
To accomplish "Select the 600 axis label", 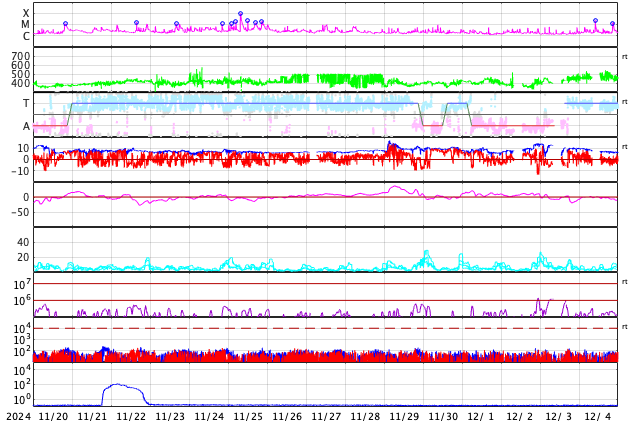I will point(21,65).
